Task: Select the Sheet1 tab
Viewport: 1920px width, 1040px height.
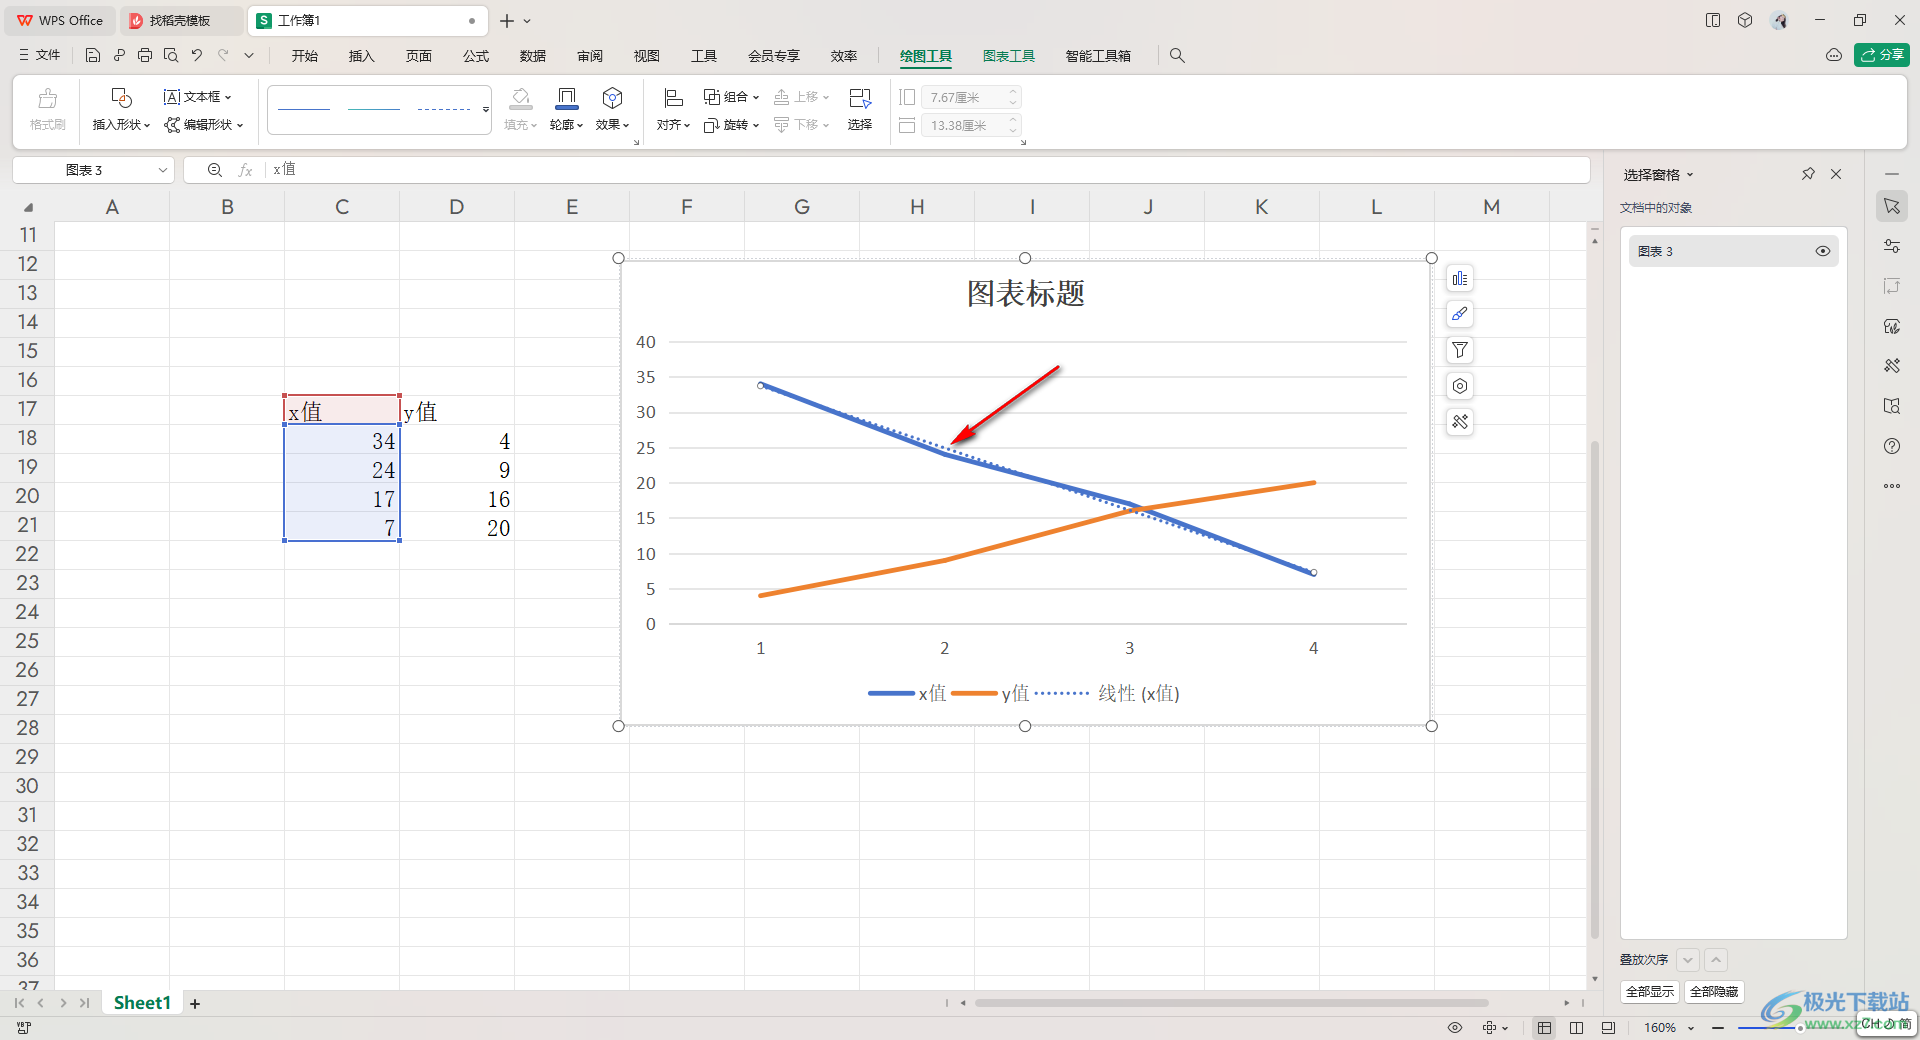Action: 142,1002
